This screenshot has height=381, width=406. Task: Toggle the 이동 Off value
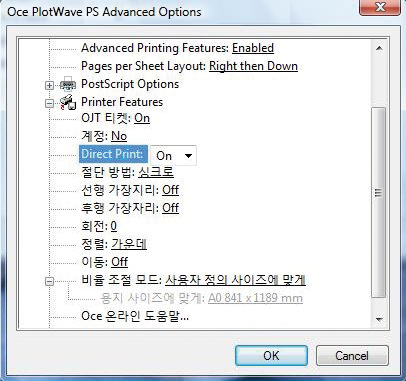(x=119, y=262)
